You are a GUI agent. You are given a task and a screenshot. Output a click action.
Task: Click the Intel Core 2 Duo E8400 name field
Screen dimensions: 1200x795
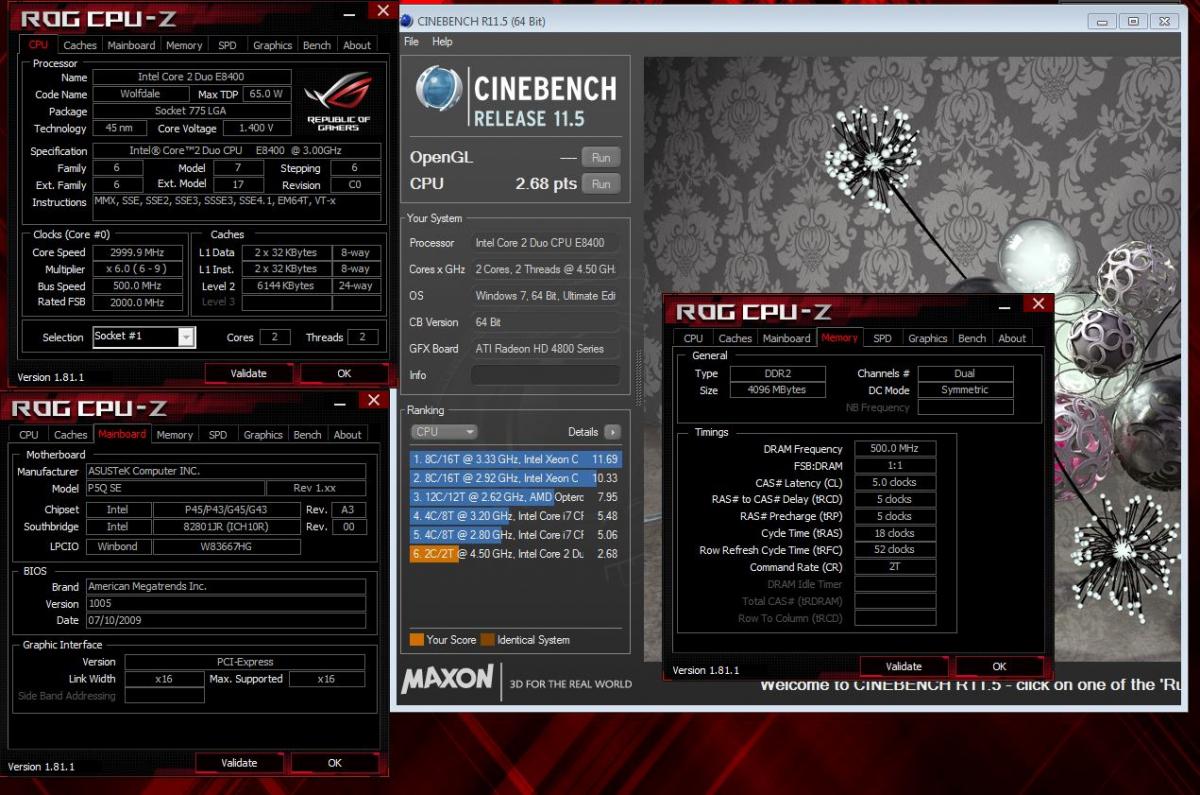[192, 77]
